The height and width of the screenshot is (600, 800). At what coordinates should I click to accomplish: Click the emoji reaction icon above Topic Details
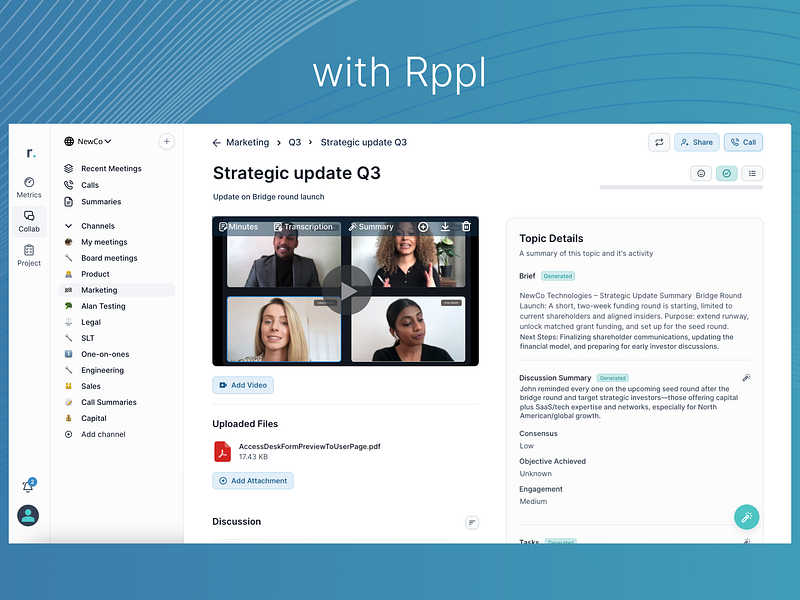[701, 173]
